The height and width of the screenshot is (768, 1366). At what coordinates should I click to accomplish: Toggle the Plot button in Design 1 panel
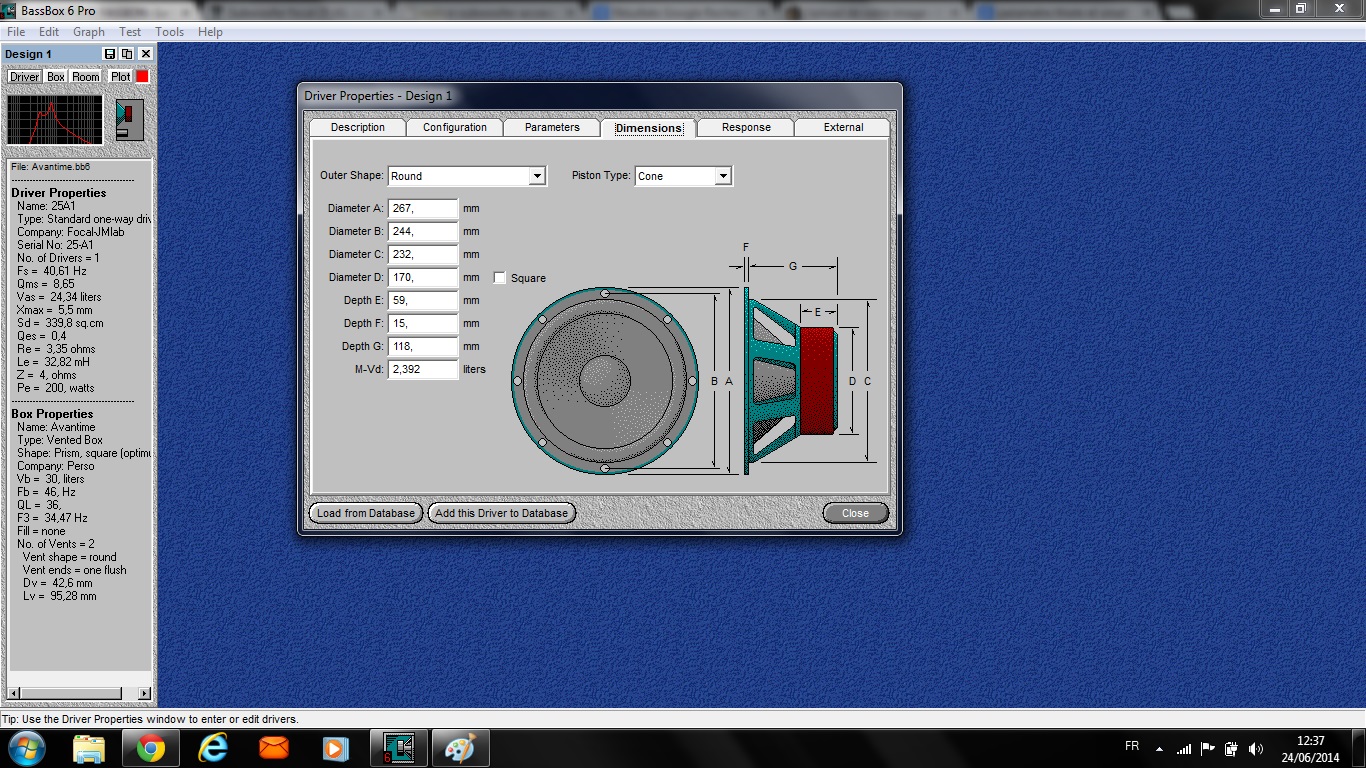point(120,77)
